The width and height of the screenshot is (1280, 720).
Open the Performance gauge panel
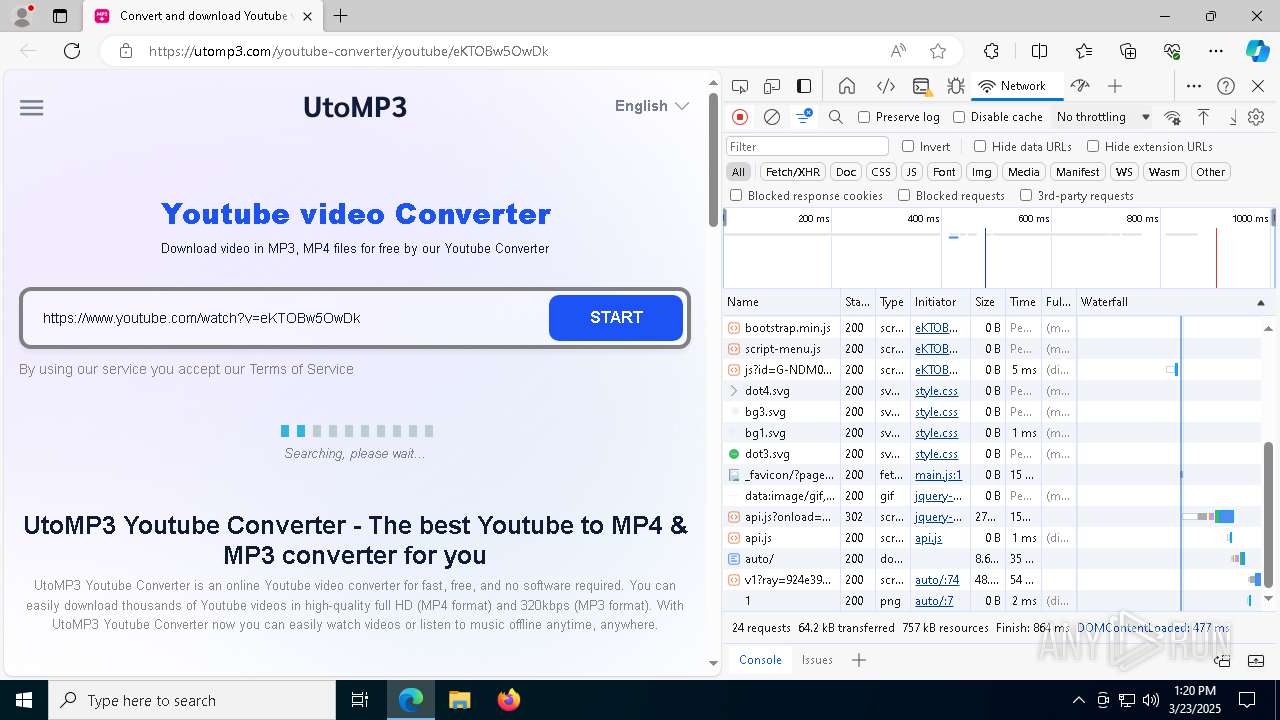[1079, 86]
